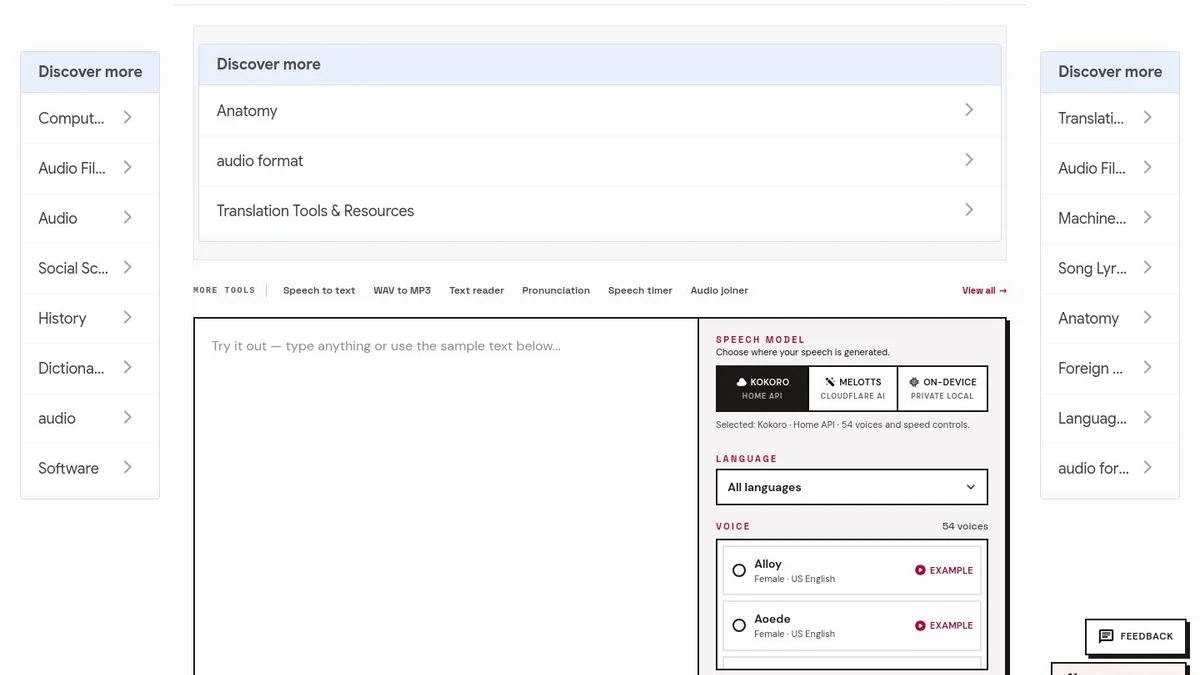1200x675 pixels.
Task: Open the Speech to text tool
Action: click(319, 290)
